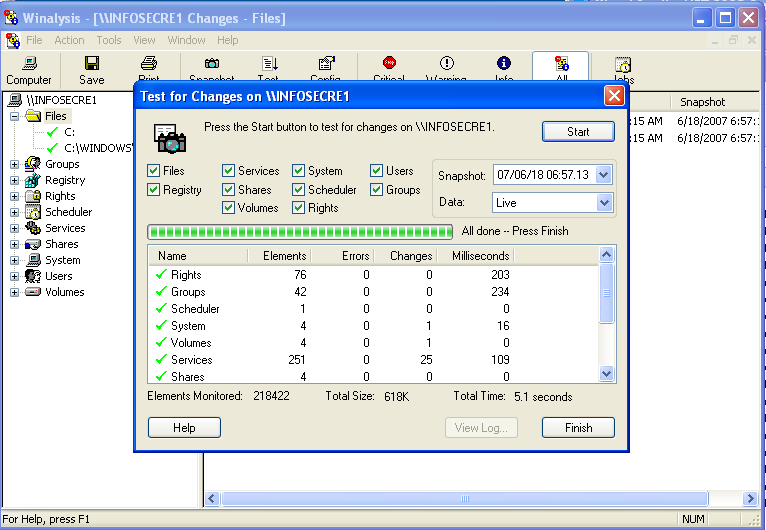Select the Groups tree node icon
Image resolution: width=766 pixels, height=530 pixels.
[33, 164]
